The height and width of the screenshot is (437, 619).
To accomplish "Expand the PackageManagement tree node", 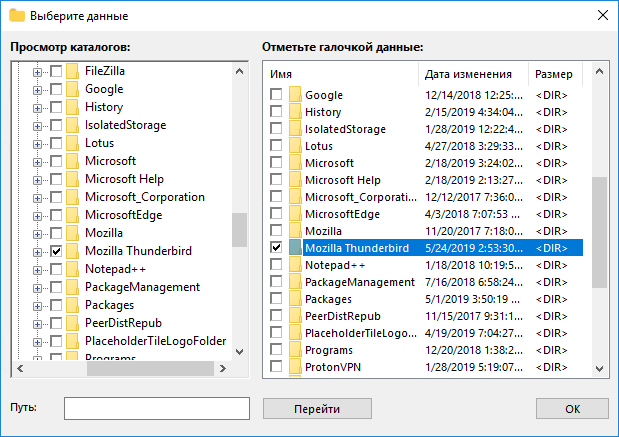I will [37, 288].
